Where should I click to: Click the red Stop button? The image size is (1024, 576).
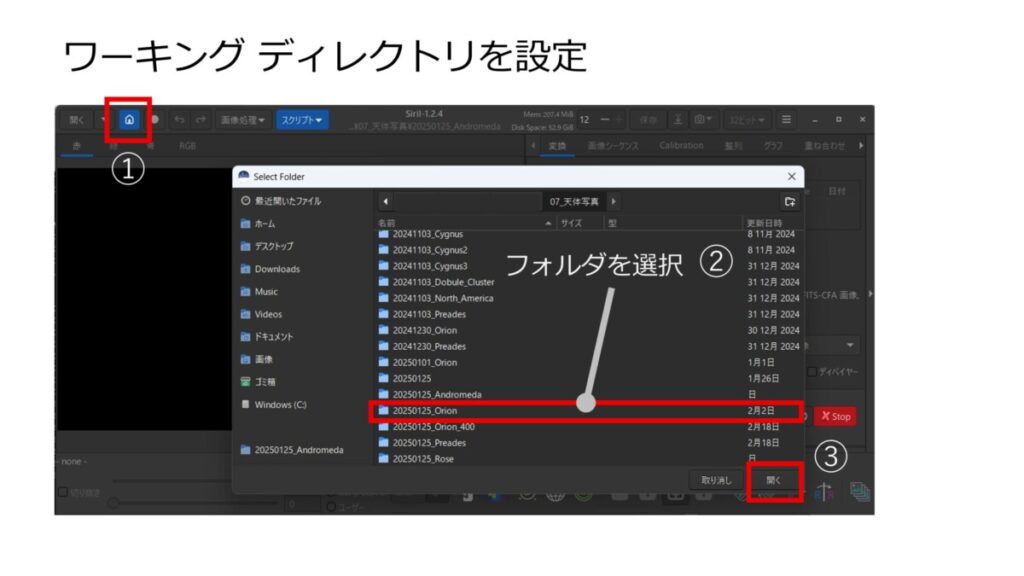tap(835, 416)
